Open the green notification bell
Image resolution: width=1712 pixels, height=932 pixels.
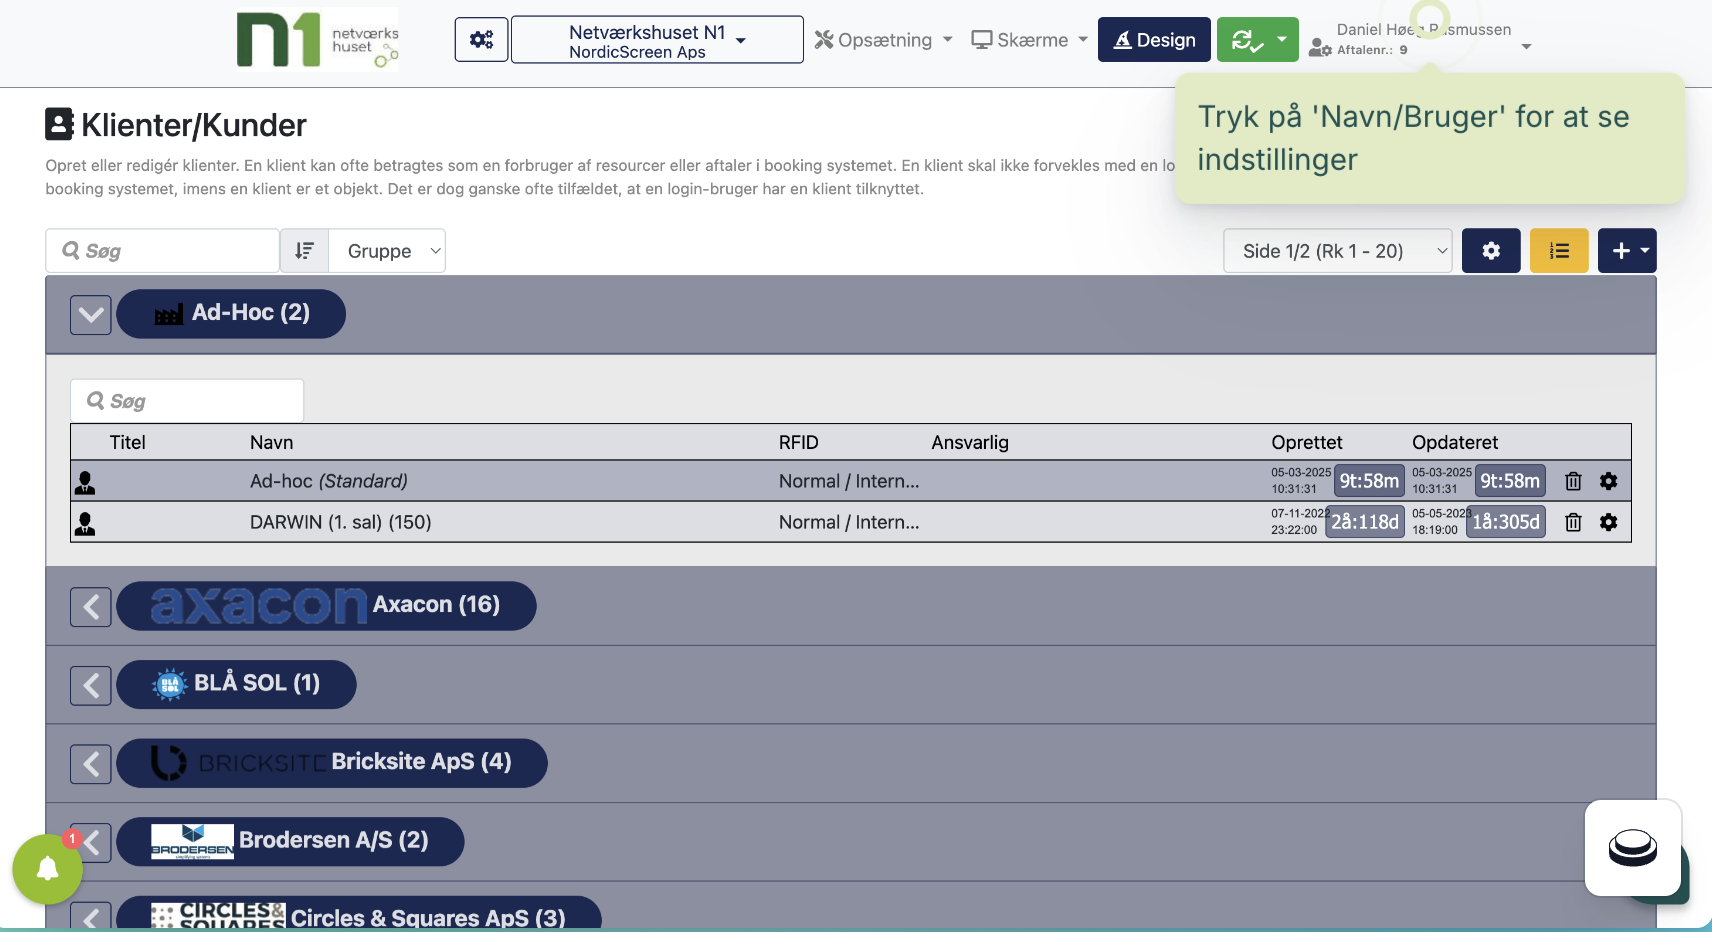pyautogui.click(x=47, y=869)
